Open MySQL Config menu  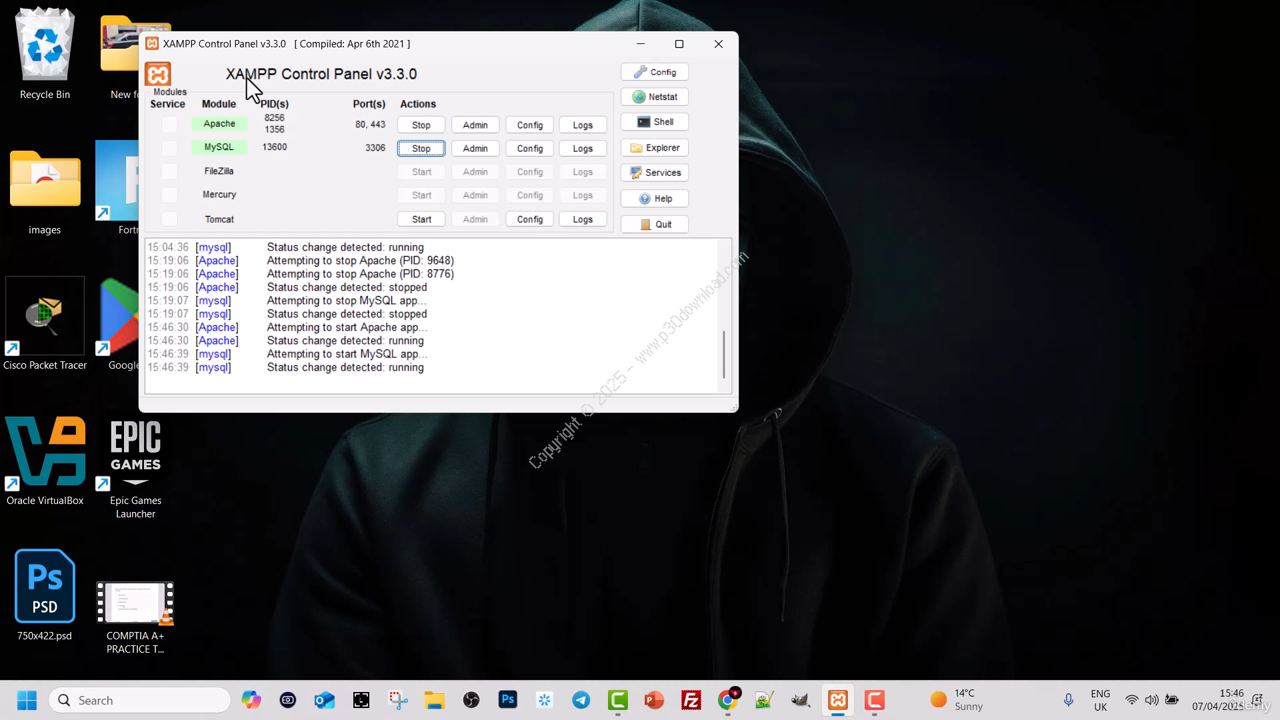point(530,148)
